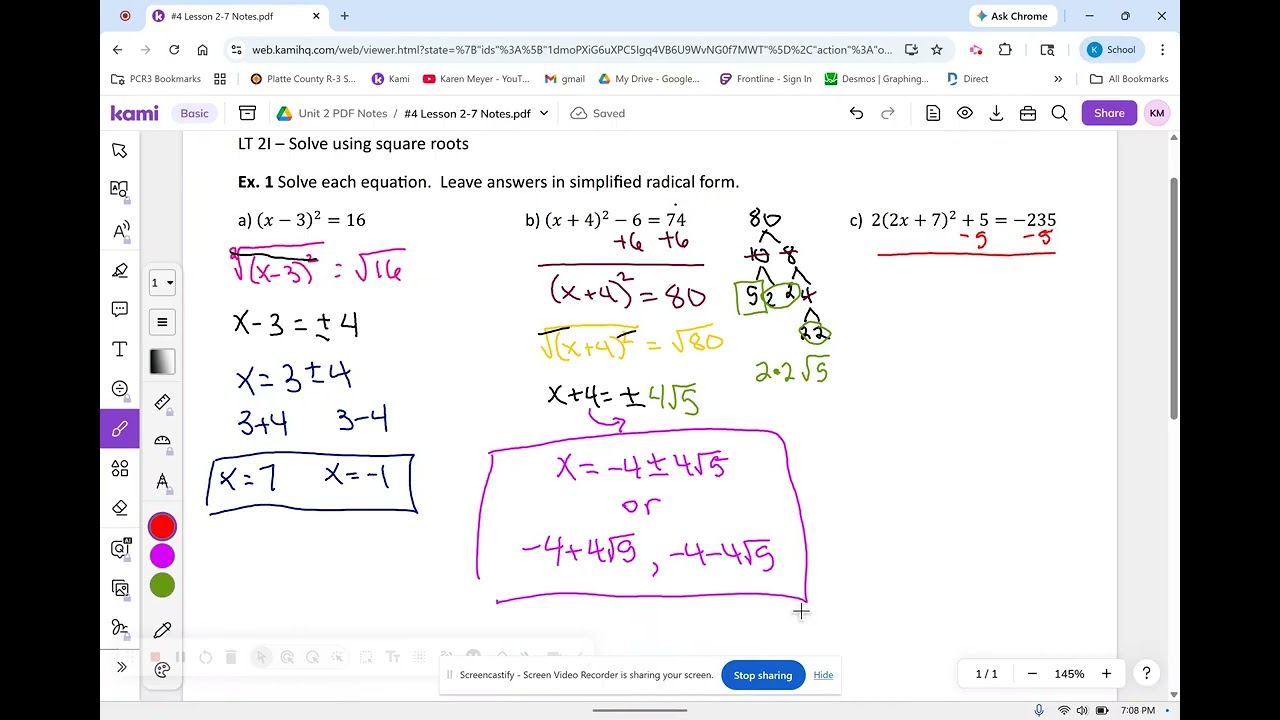
Task: Undo the last annotation
Action: 856,113
